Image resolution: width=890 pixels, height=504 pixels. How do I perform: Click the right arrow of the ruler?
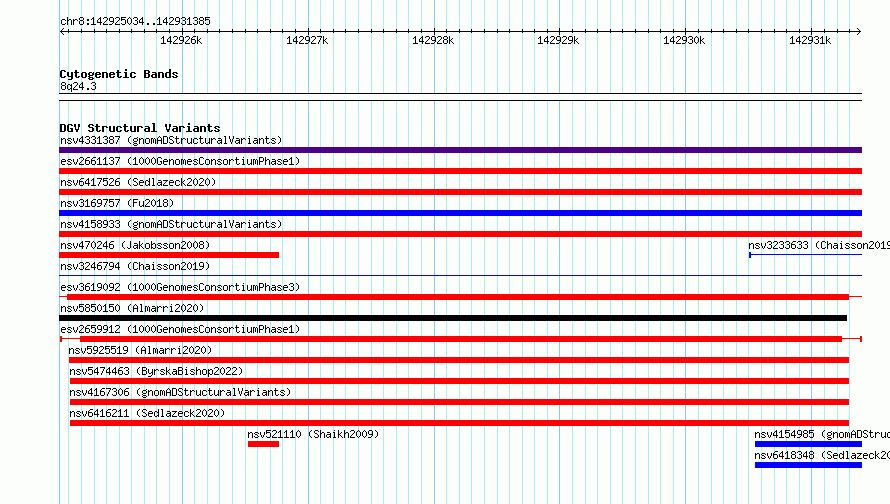pos(858,32)
